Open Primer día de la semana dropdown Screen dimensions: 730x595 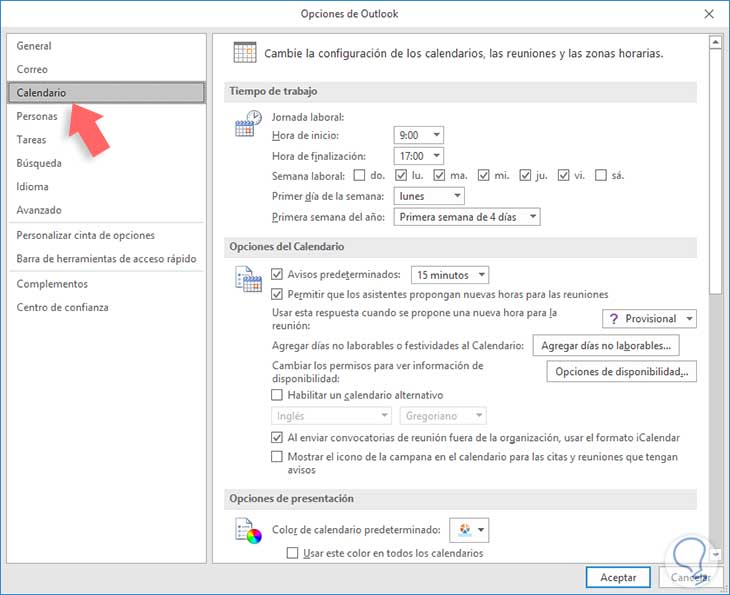pyautogui.click(x=429, y=196)
